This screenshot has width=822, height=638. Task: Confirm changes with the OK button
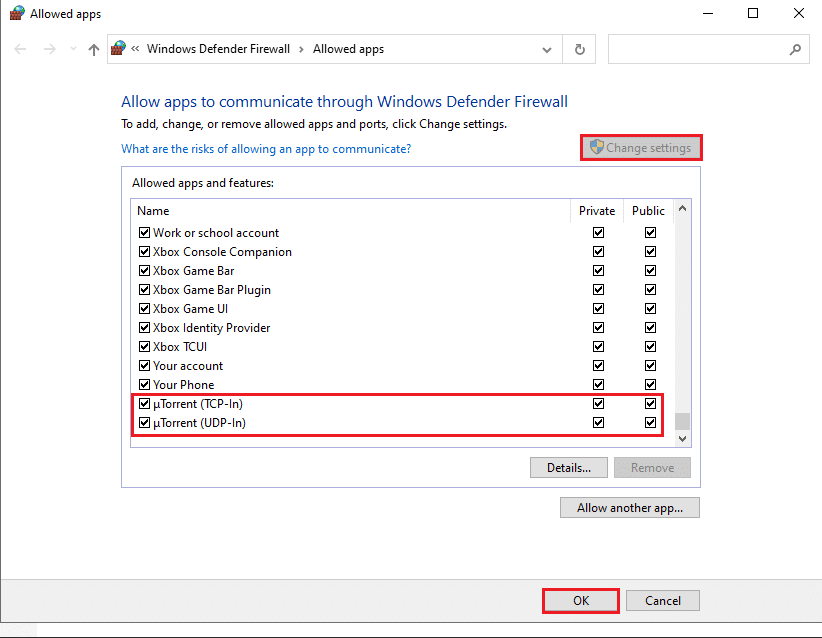tap(580, 600)
